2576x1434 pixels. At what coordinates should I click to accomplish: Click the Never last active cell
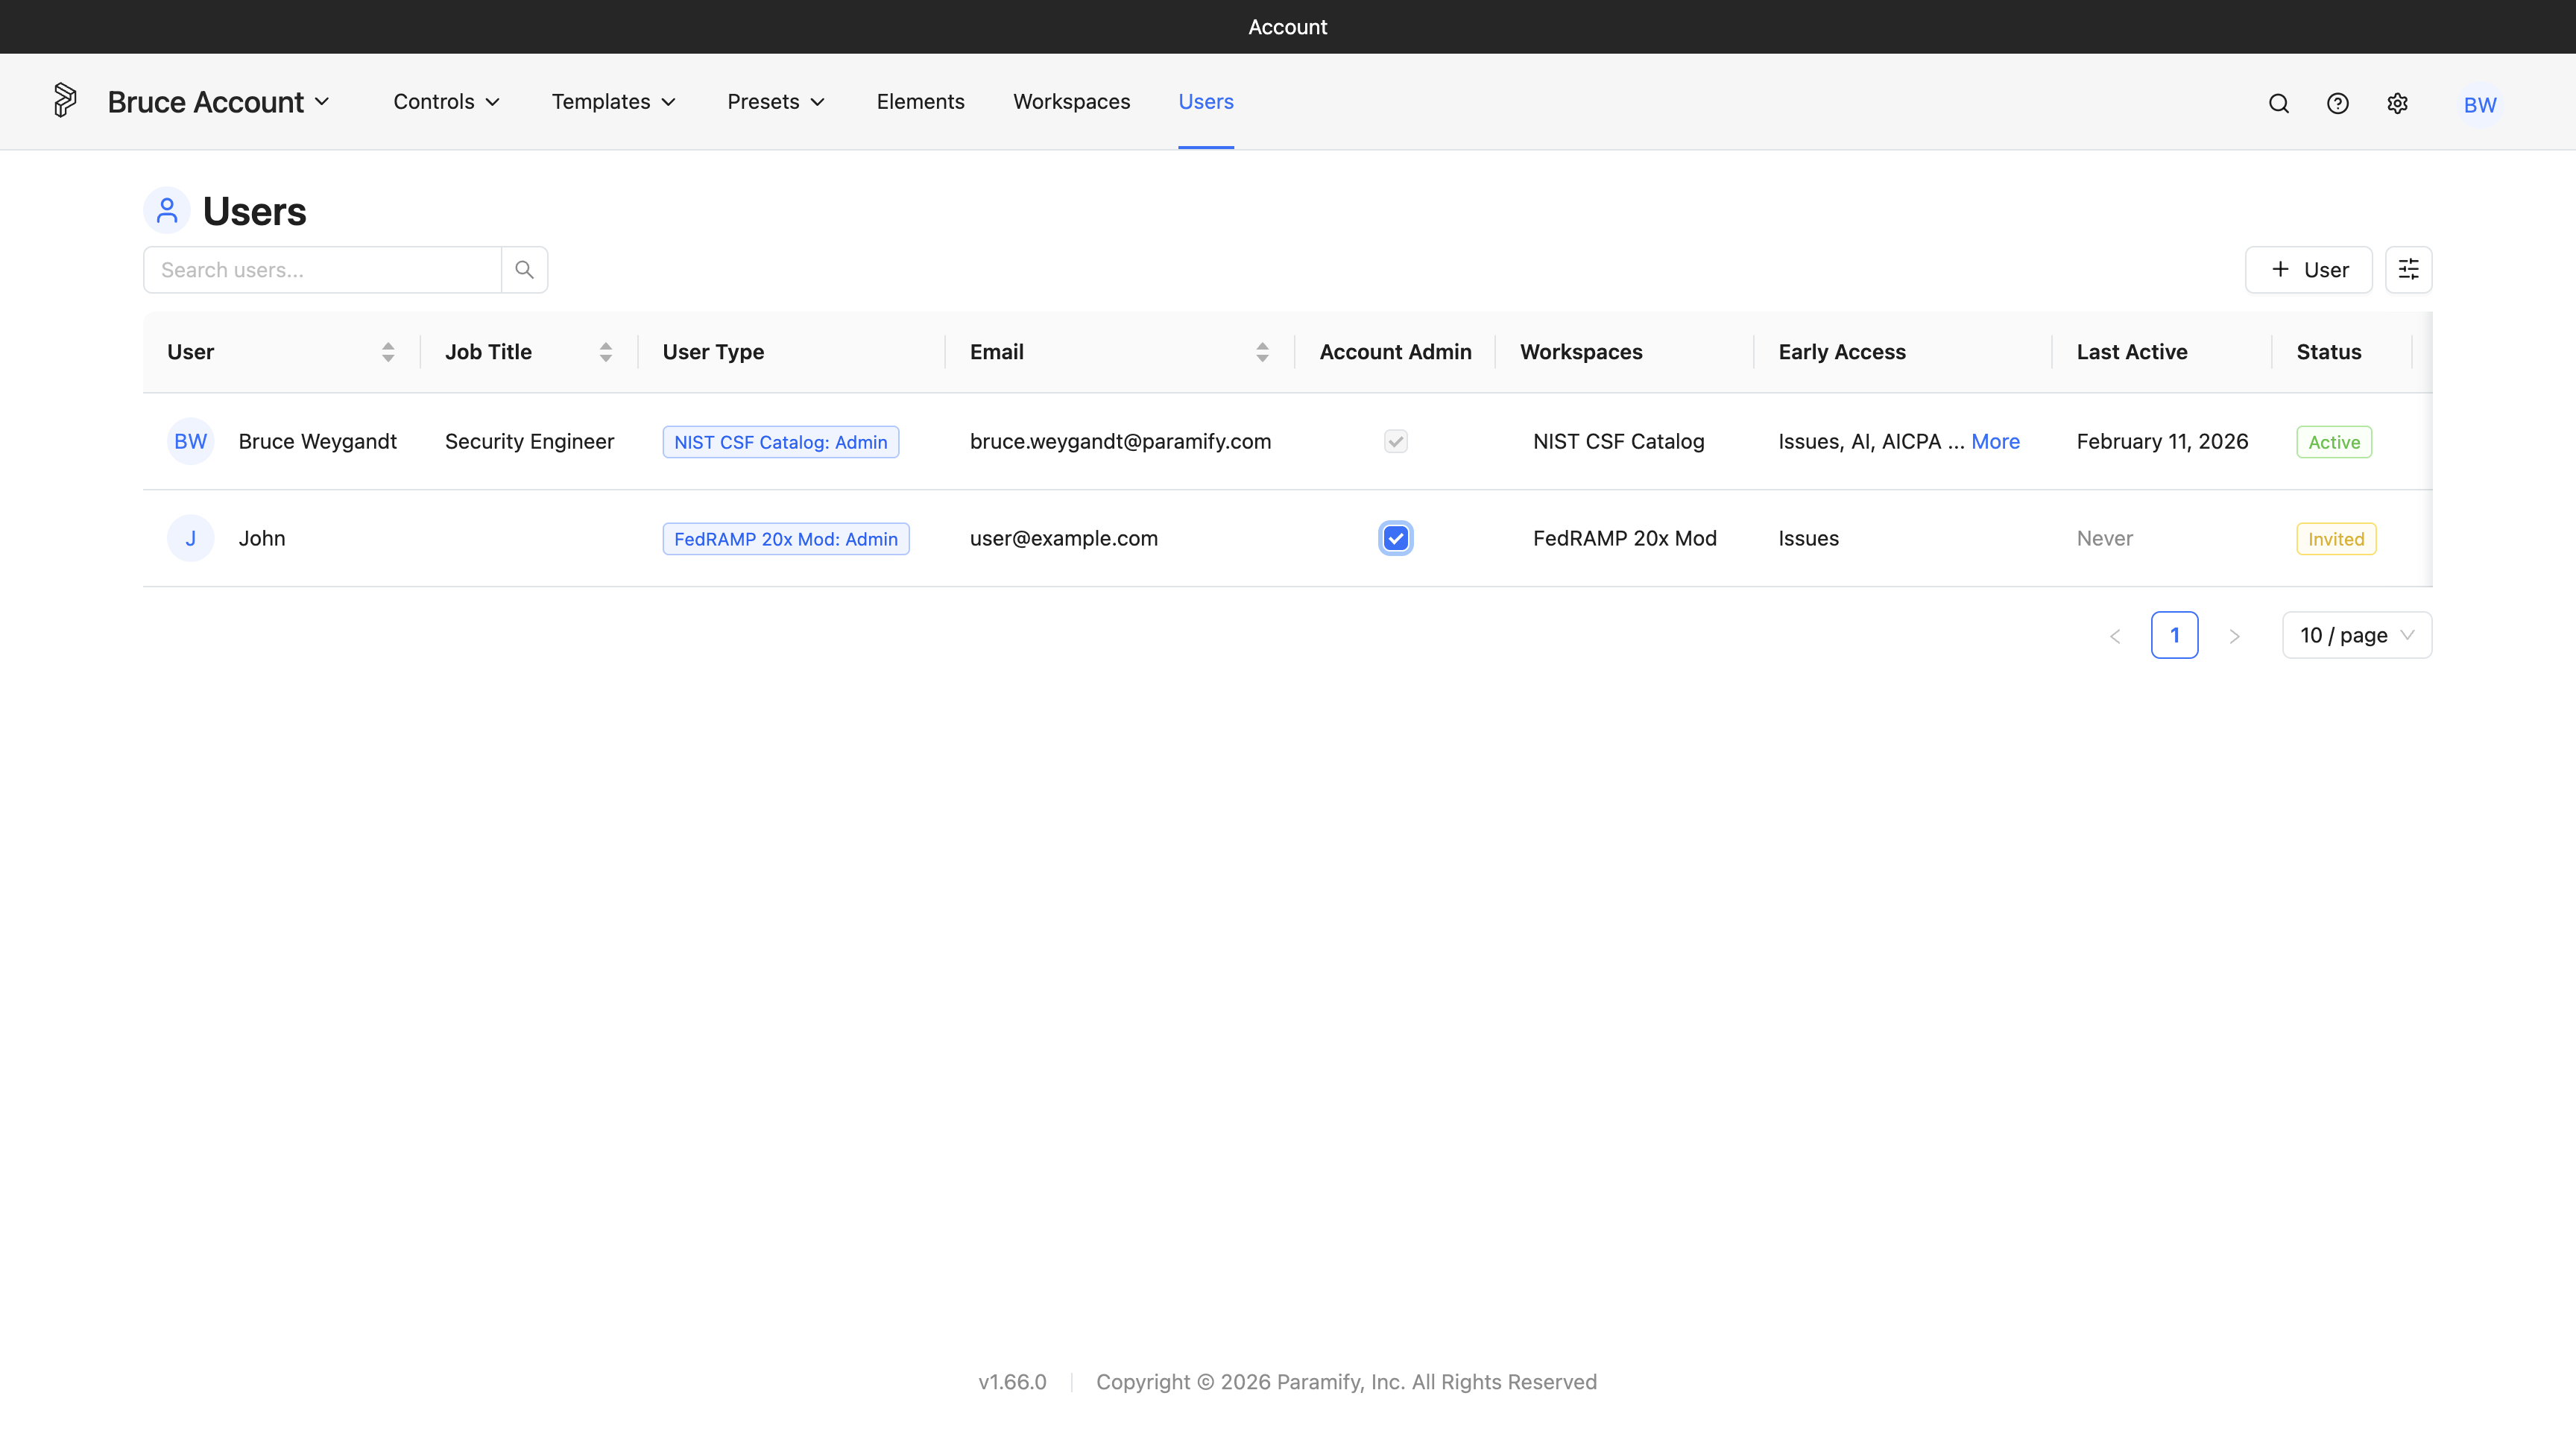pyautogui.click(x=2104, y=538)
